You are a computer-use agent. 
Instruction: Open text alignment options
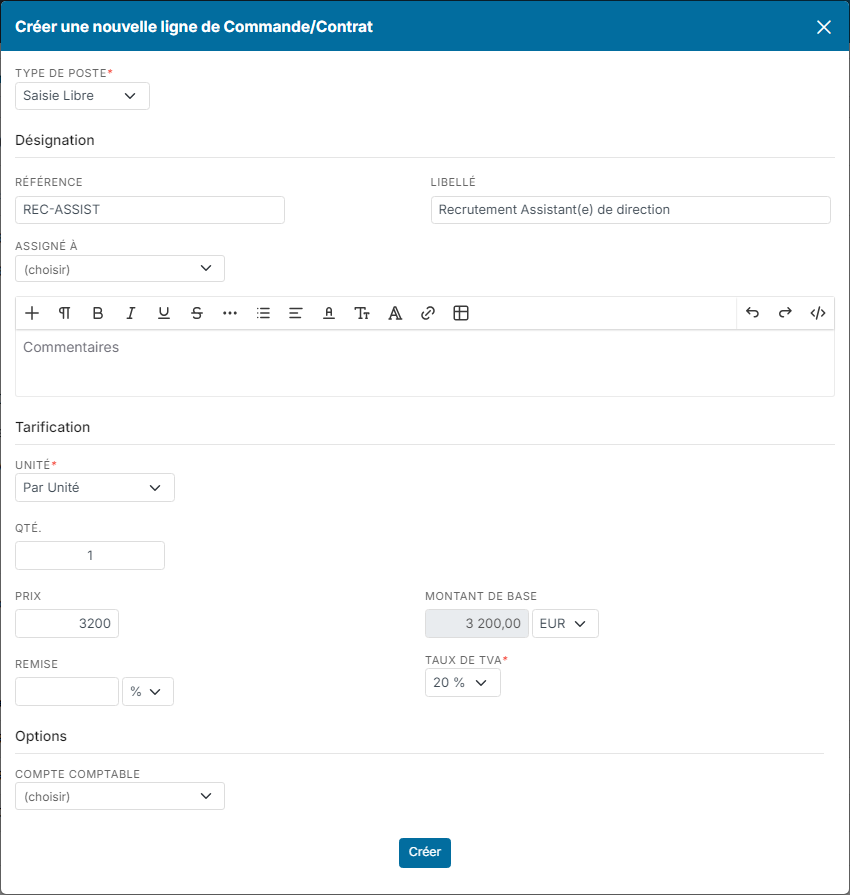(296, 313)
